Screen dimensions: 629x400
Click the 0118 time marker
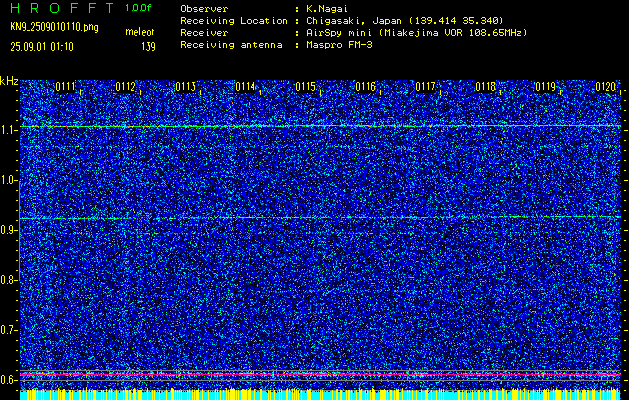[x=485, y=87]
